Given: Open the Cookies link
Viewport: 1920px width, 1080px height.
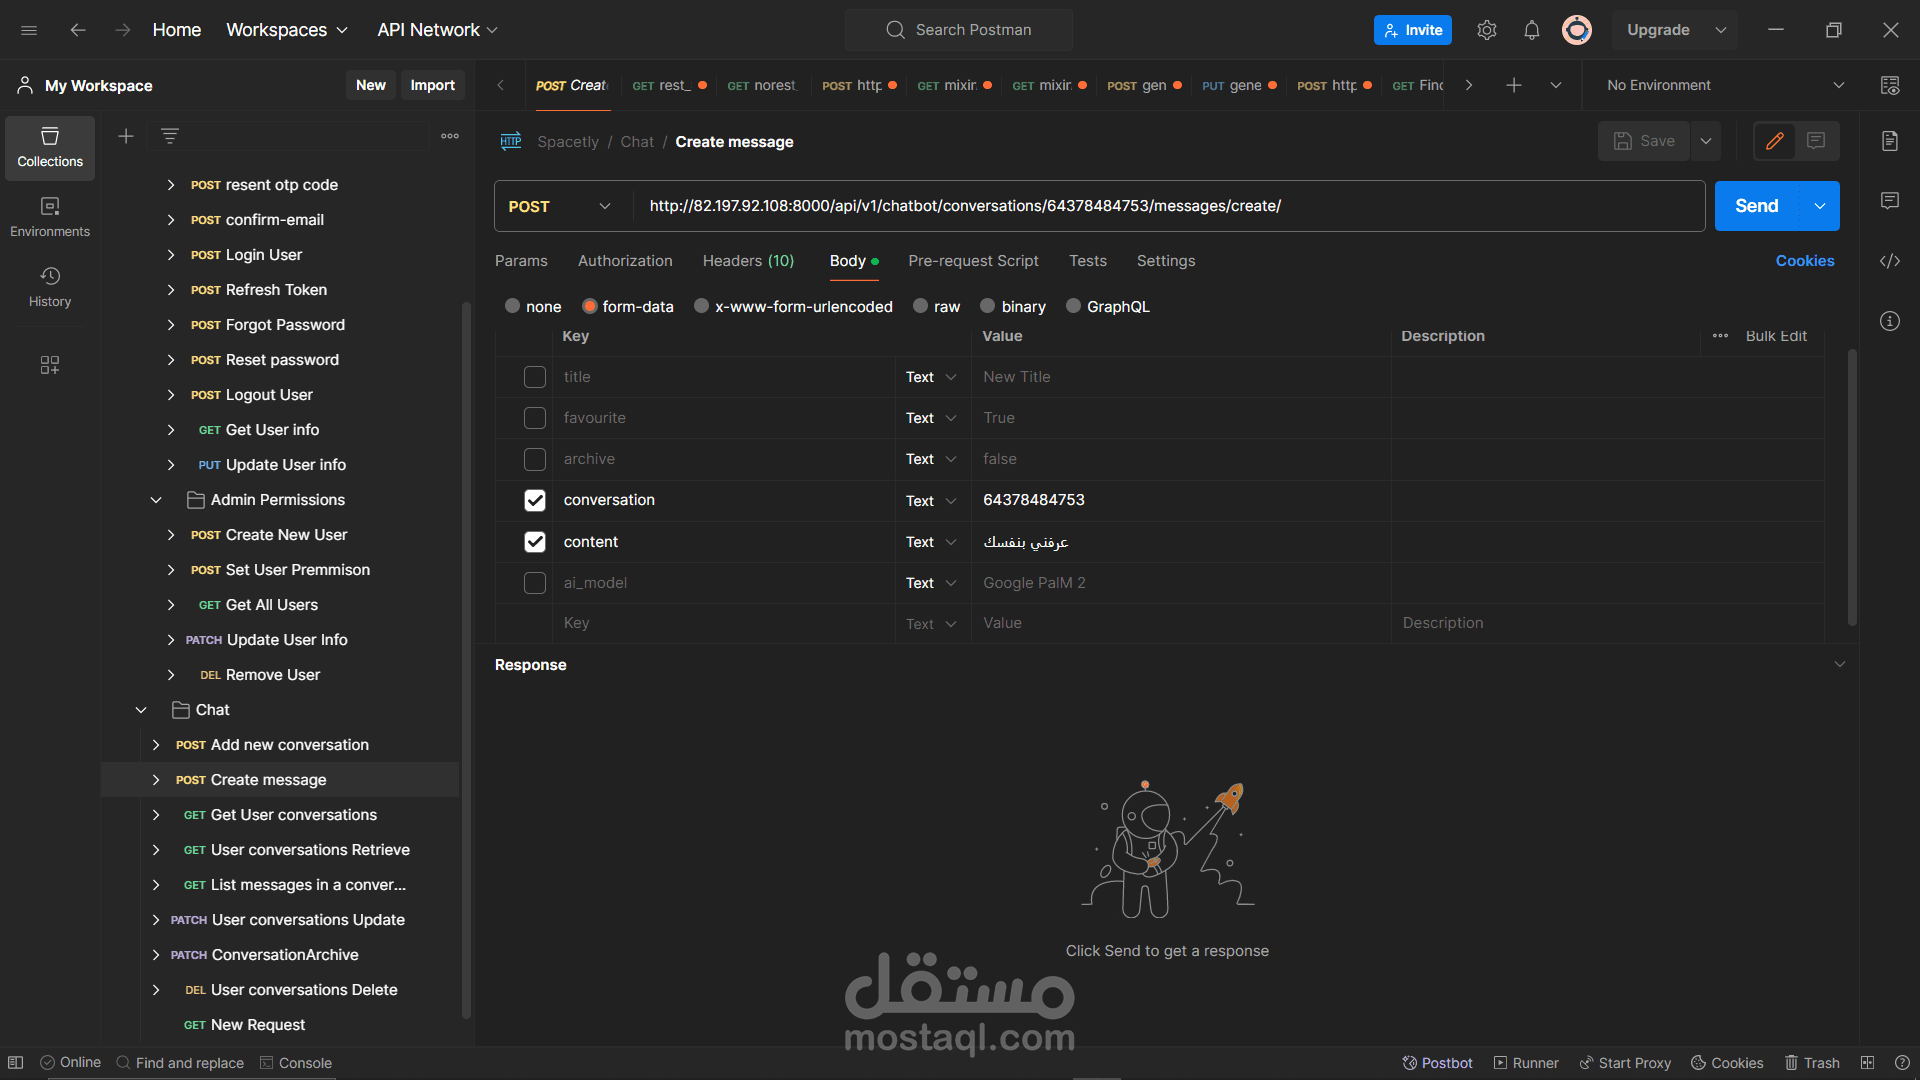Looking at the screenshot, I should [1805, 261].
